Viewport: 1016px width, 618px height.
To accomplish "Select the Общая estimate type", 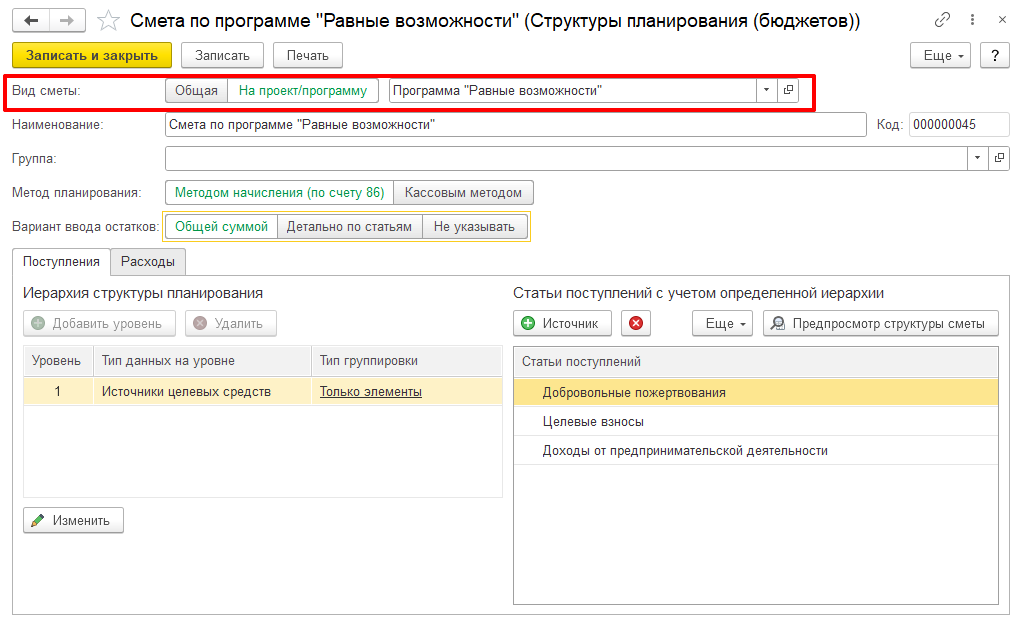I will (196, 90).
